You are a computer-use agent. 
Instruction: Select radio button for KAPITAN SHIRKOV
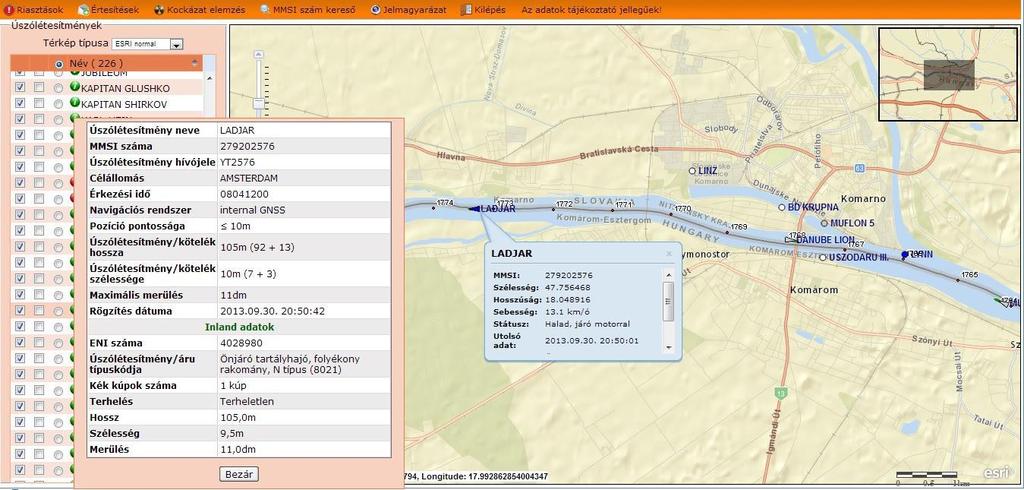(59, 104)
